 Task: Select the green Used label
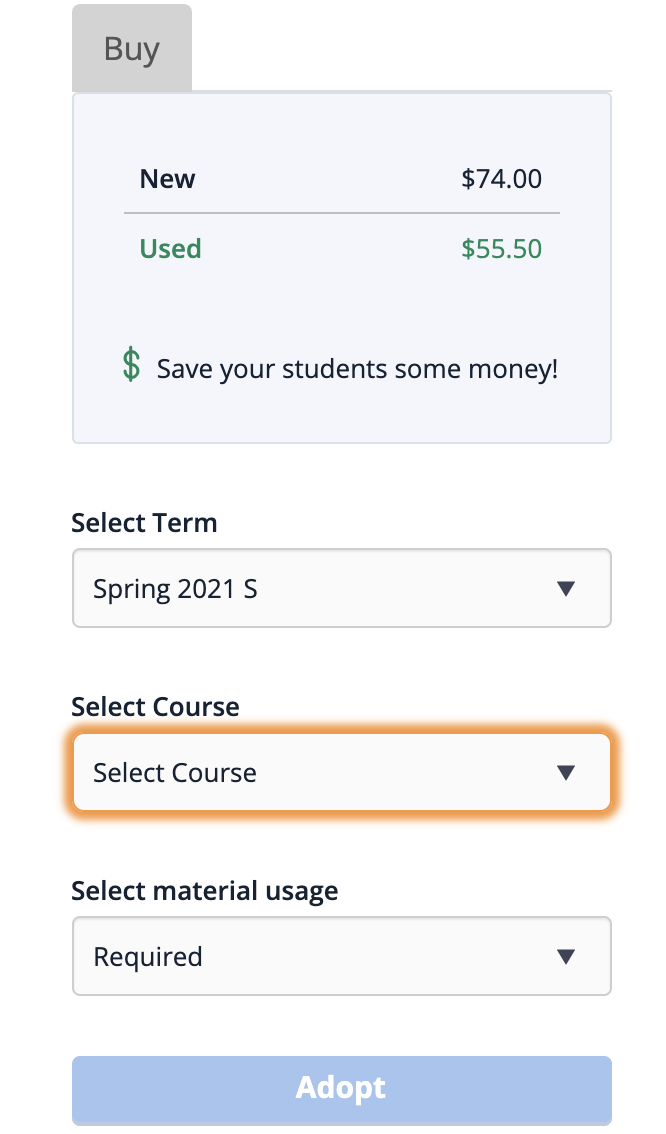click(170, 248)
